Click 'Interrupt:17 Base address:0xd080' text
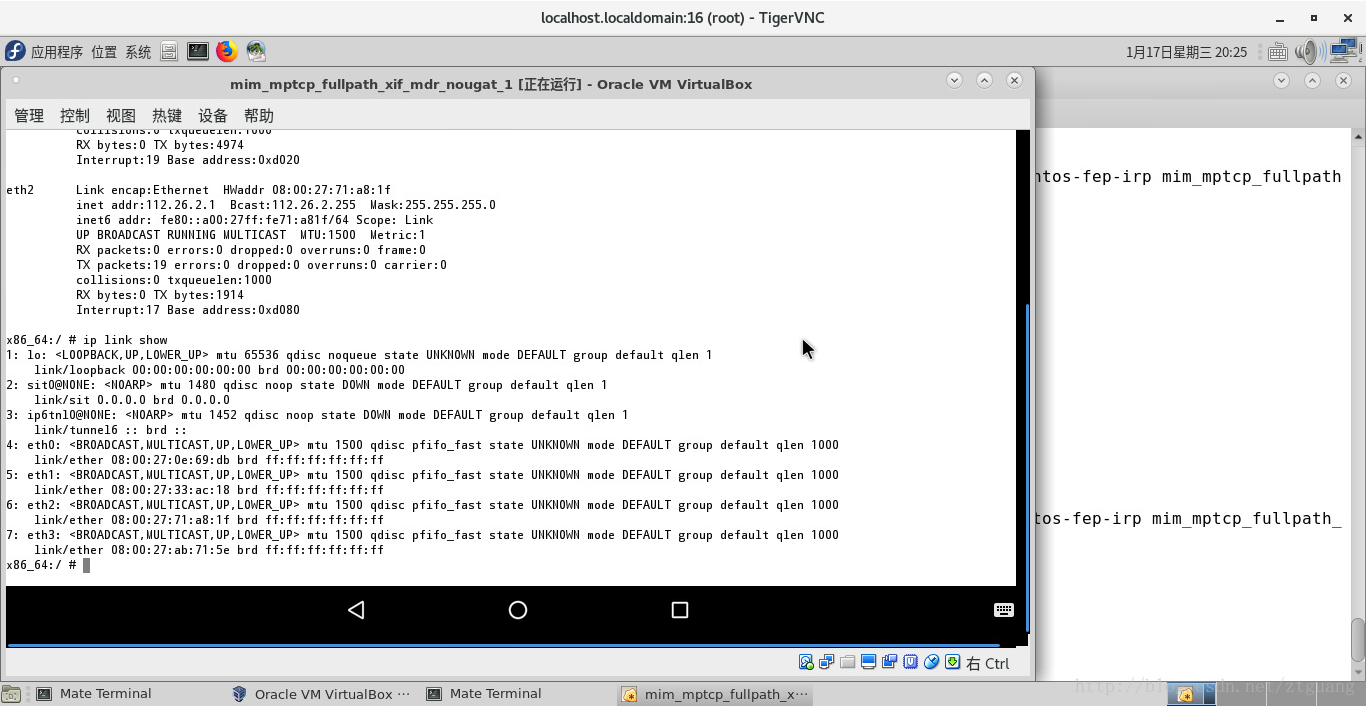Viewport: 1366px width, 706px height. click(188, 310)
